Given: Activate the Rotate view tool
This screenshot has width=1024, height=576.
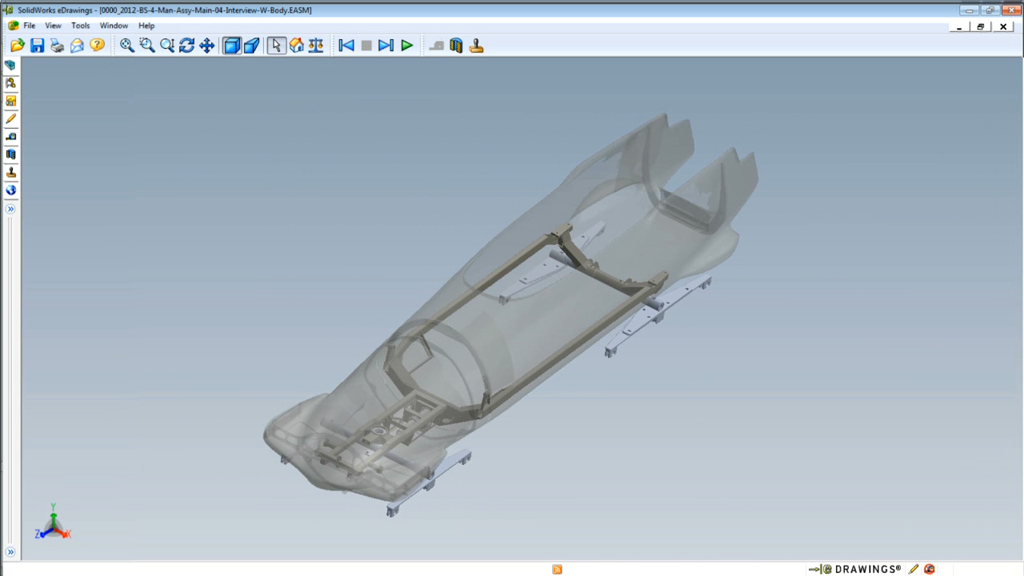Looking at the screenshot, I should (x=187, y=45).
